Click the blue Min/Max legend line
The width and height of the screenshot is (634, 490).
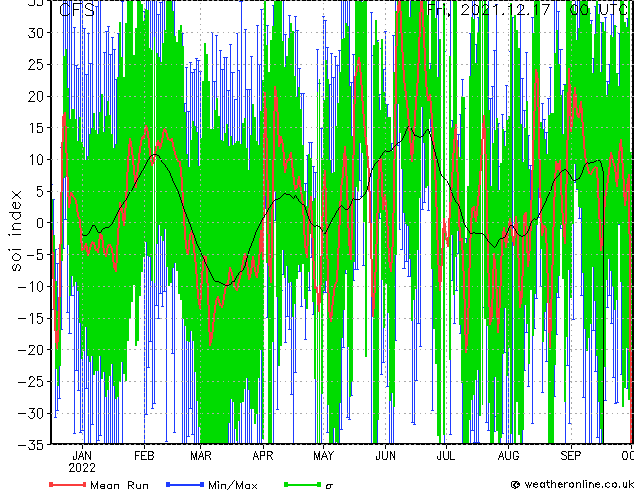185,484
